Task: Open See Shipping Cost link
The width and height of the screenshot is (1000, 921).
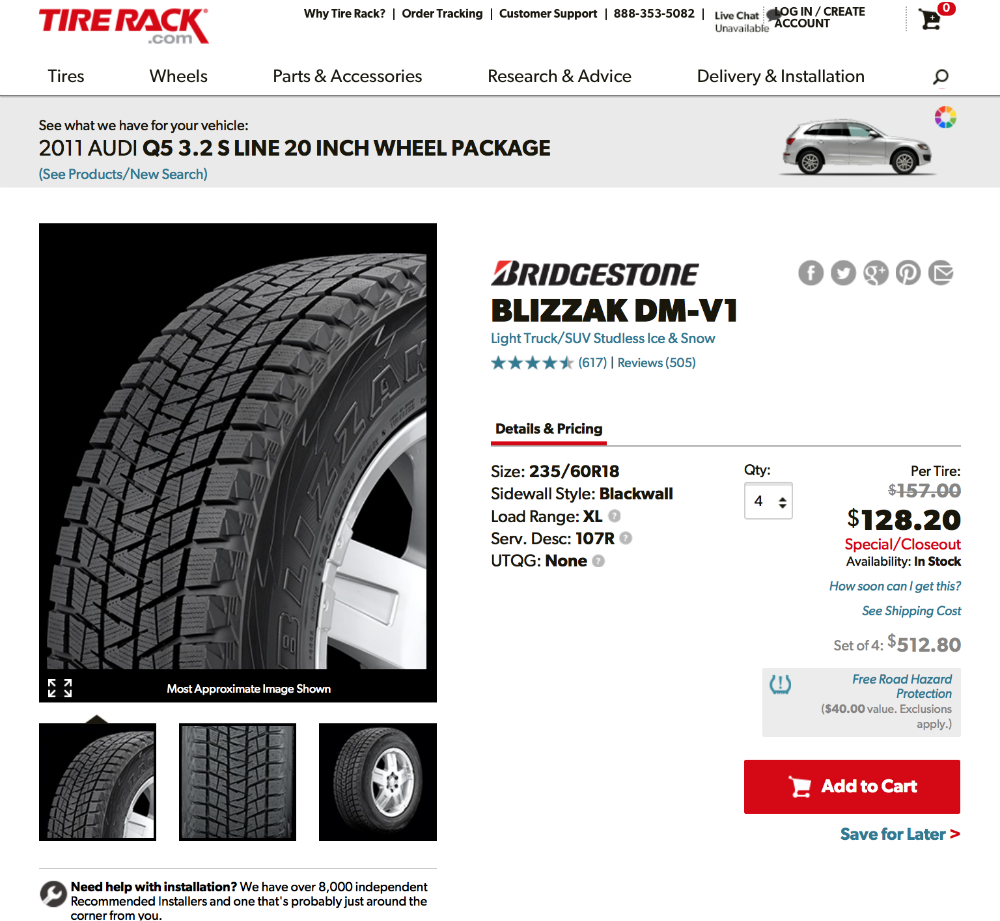Action: 911,610
